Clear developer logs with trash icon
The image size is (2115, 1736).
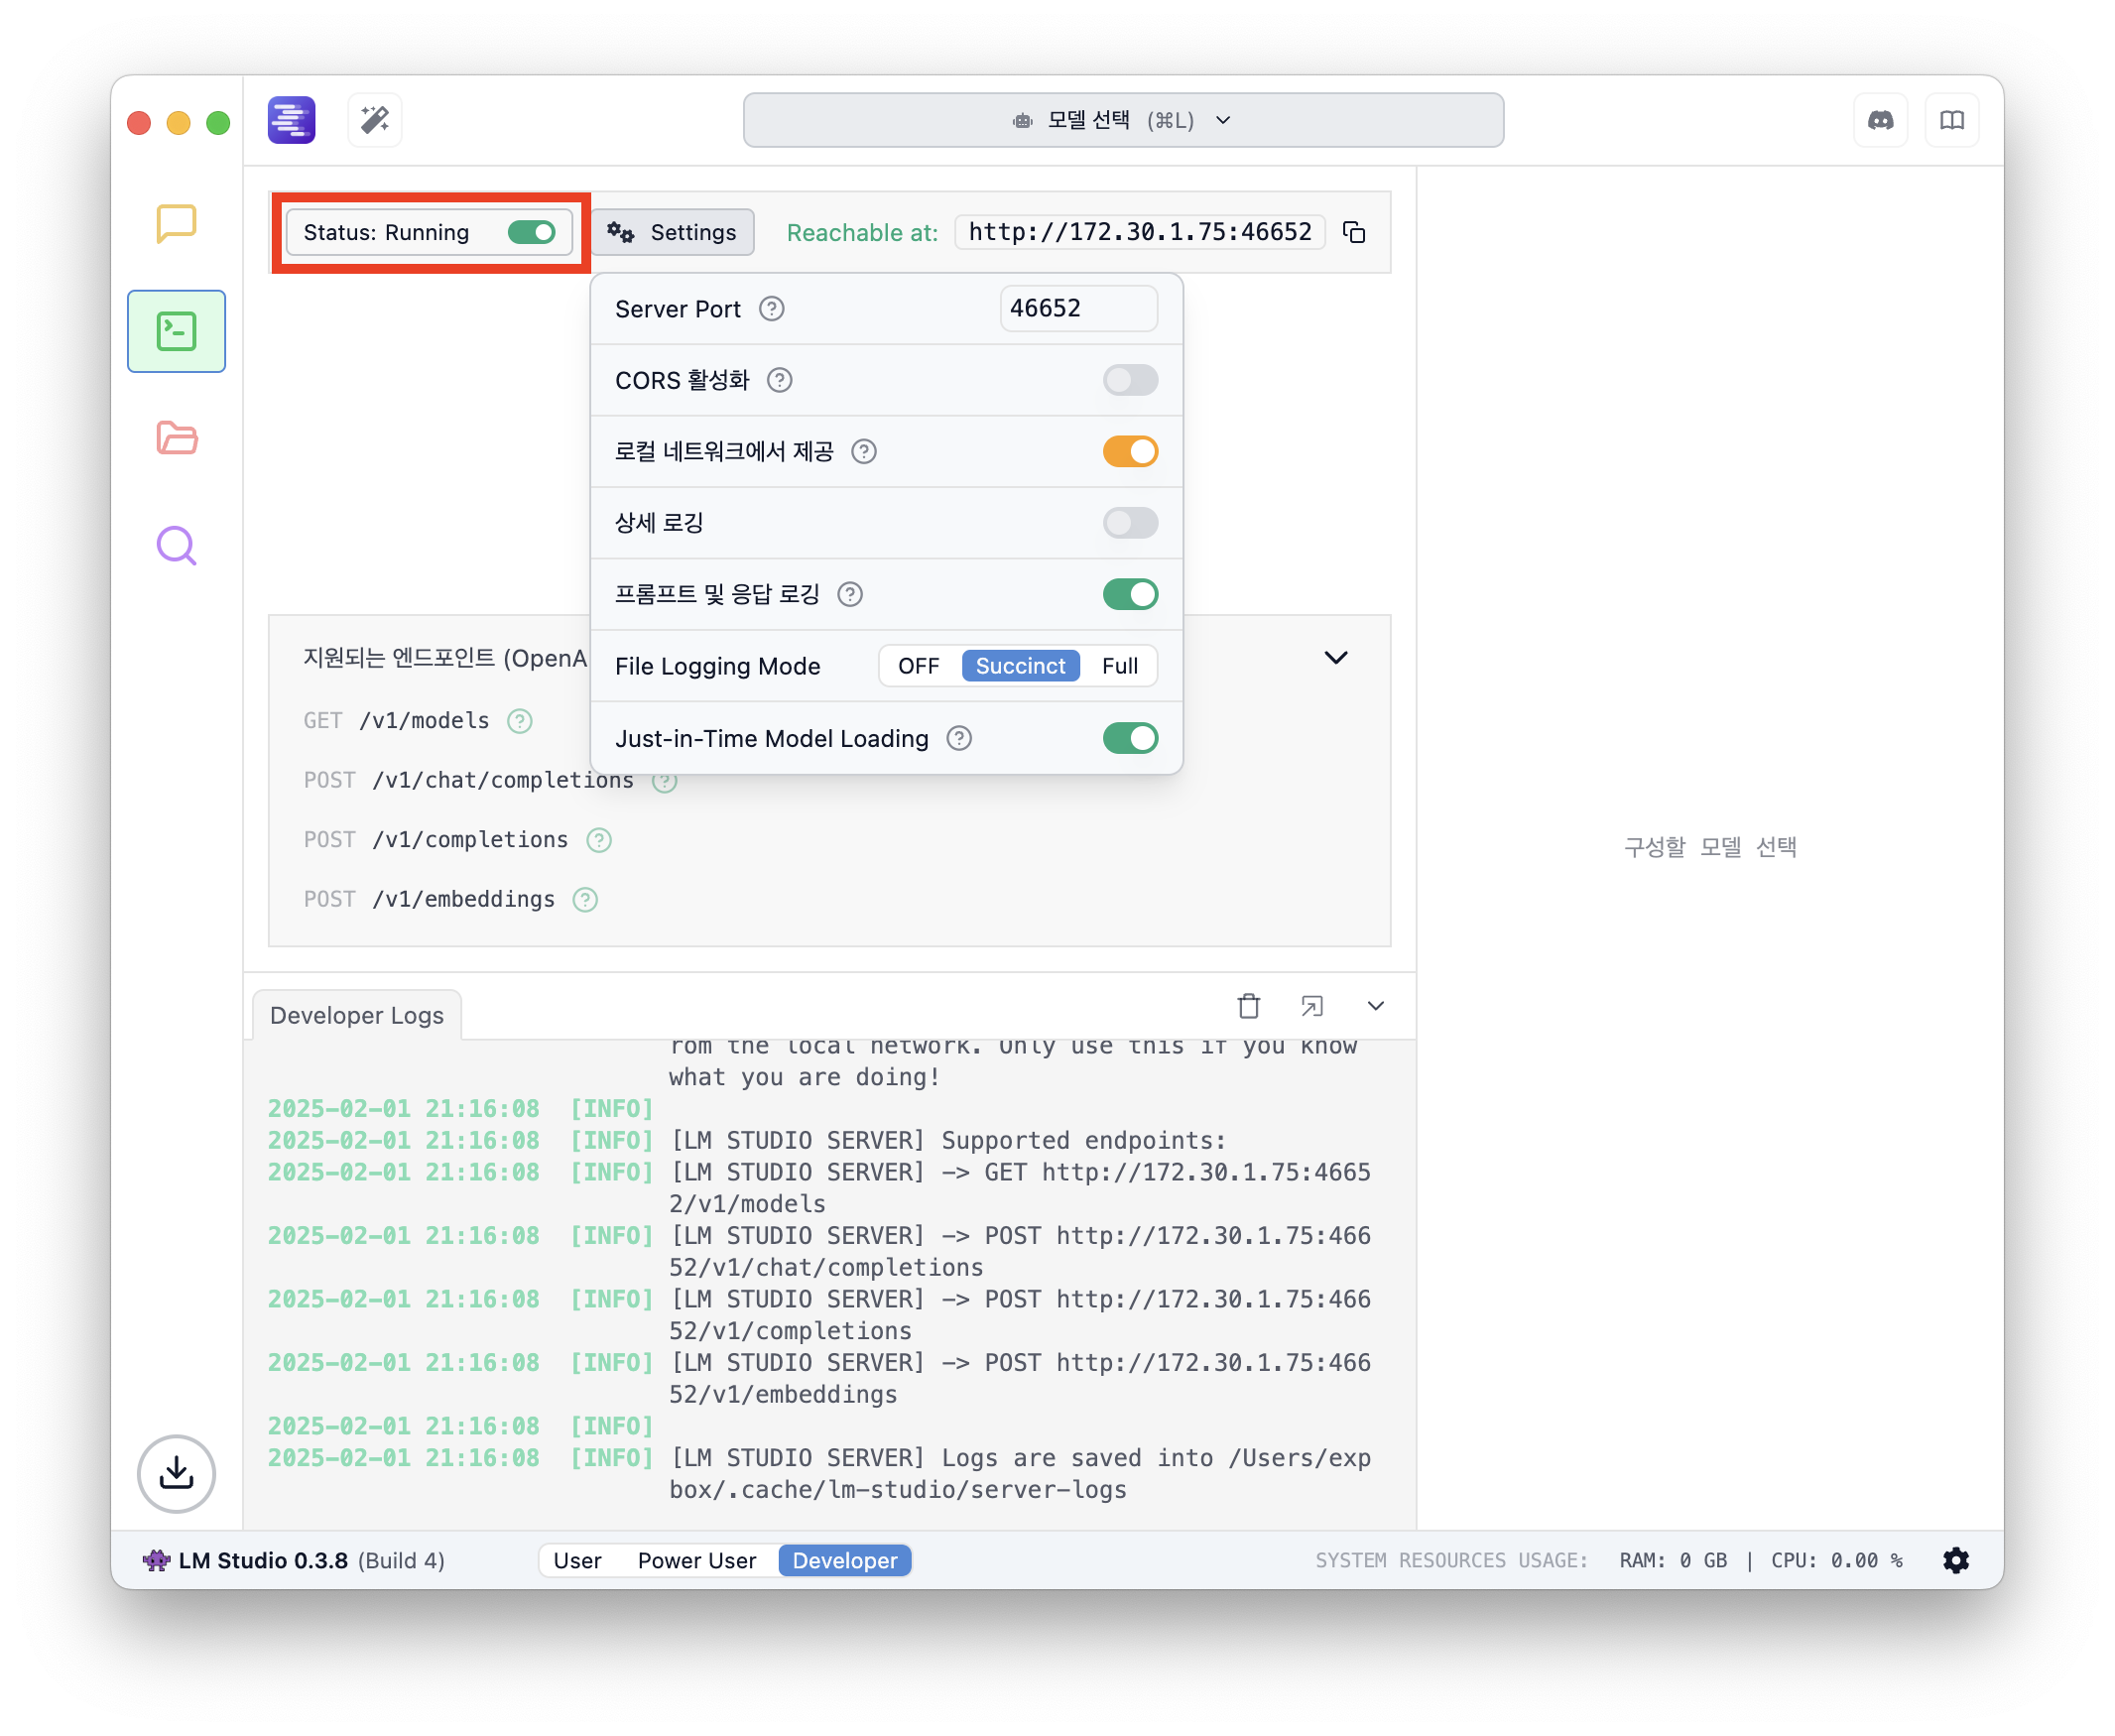click(x=1248, y=1005)
